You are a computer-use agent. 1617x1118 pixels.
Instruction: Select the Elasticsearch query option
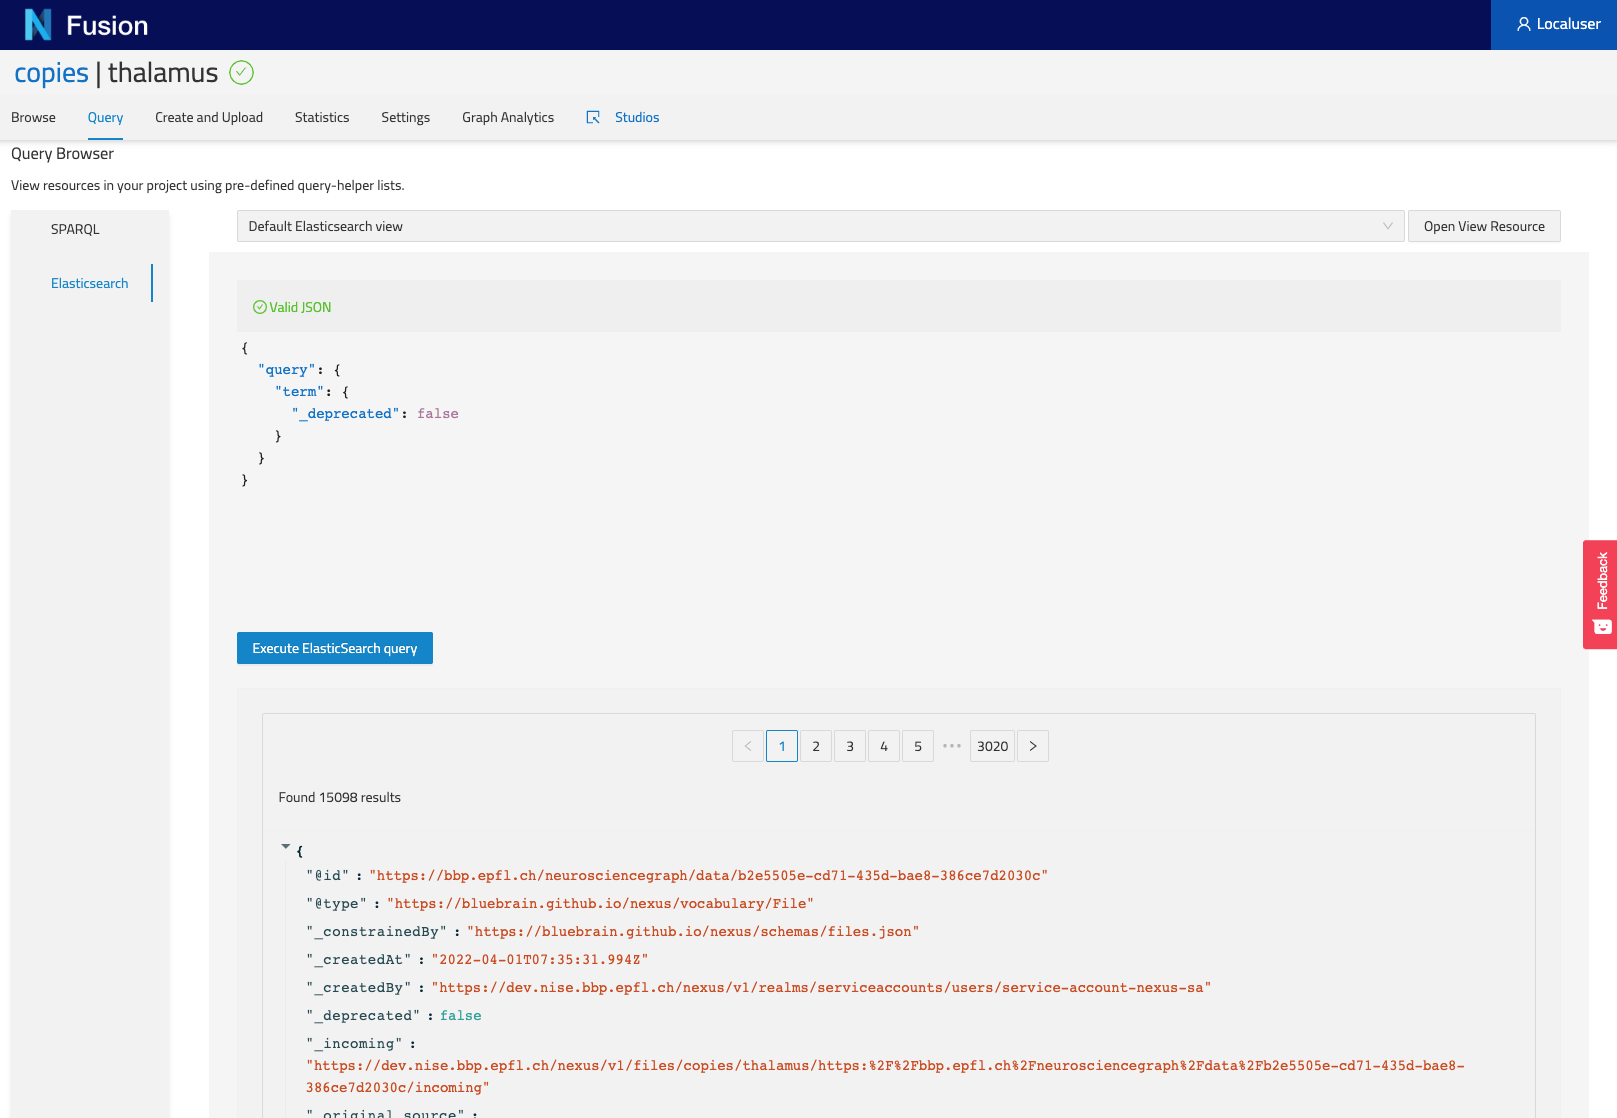[90, 283]
